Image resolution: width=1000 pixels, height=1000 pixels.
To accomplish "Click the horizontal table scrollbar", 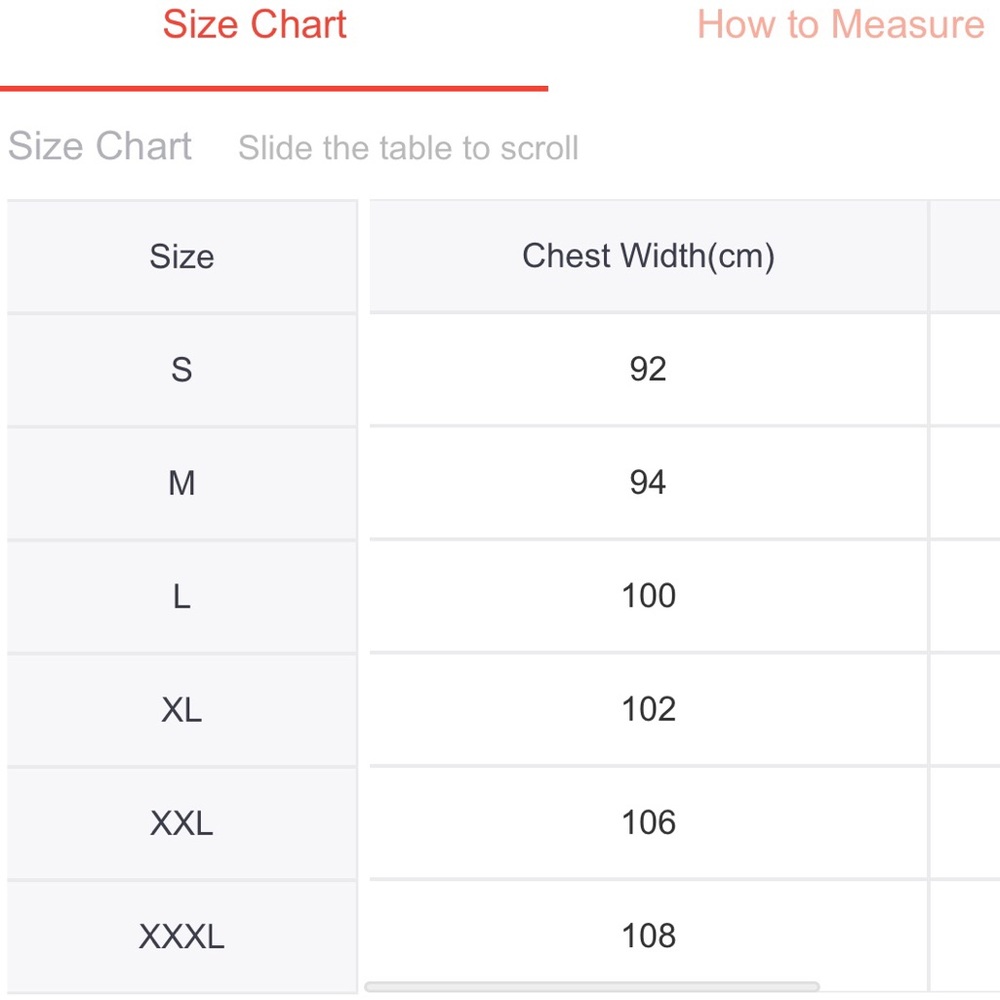I will click(x=591, y=987).
